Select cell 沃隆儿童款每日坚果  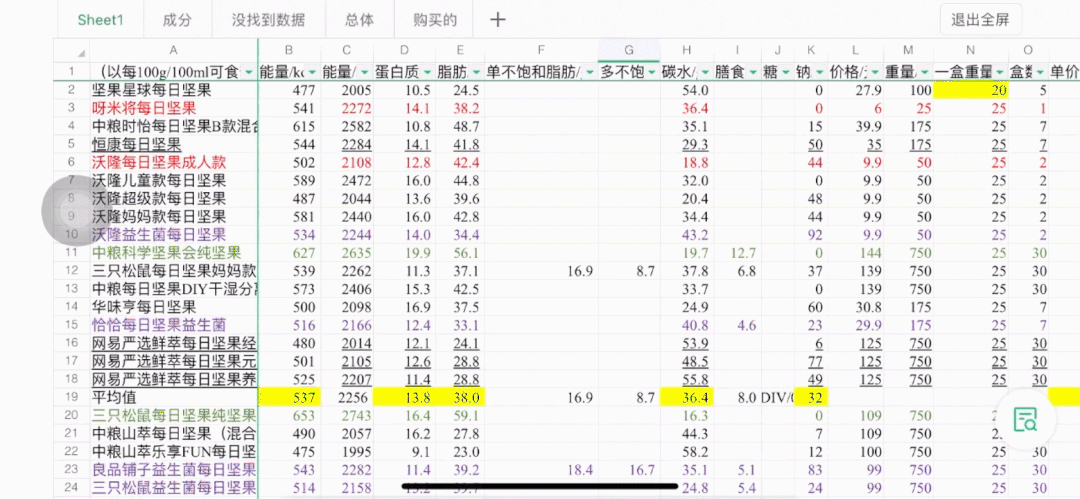pos(174,181)
